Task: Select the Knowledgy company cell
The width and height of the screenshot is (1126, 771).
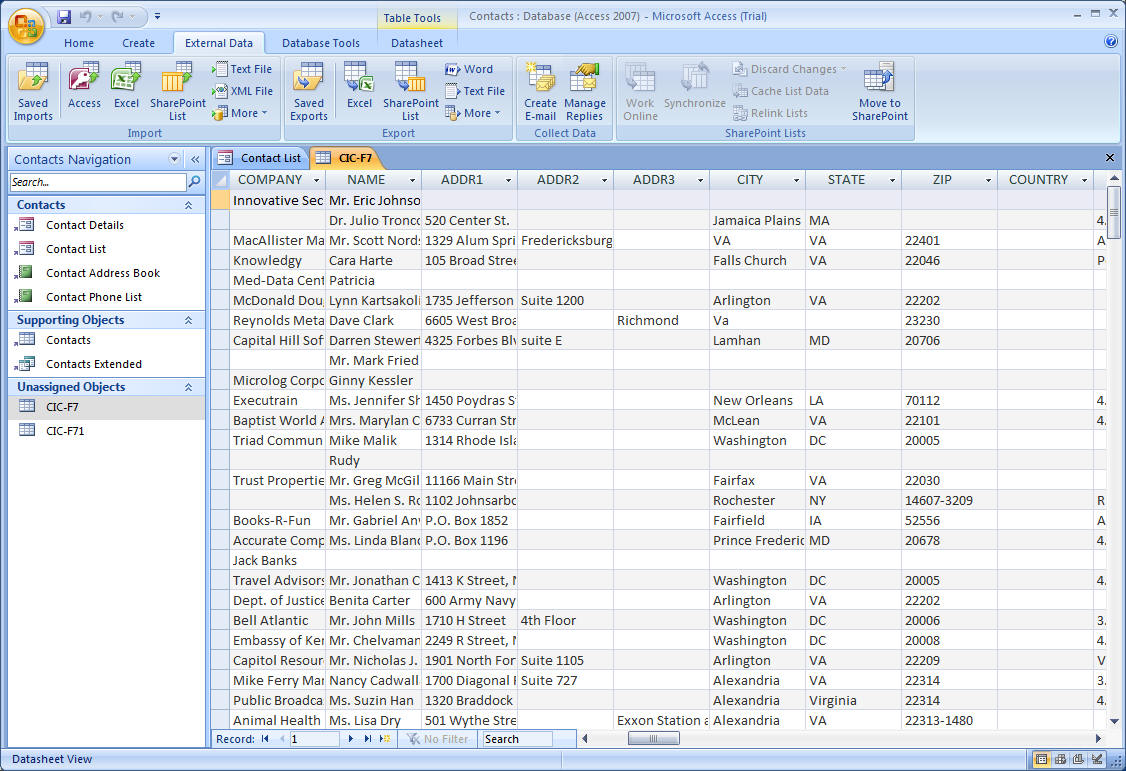Action: pyautogui.click(x=278, y=261)
